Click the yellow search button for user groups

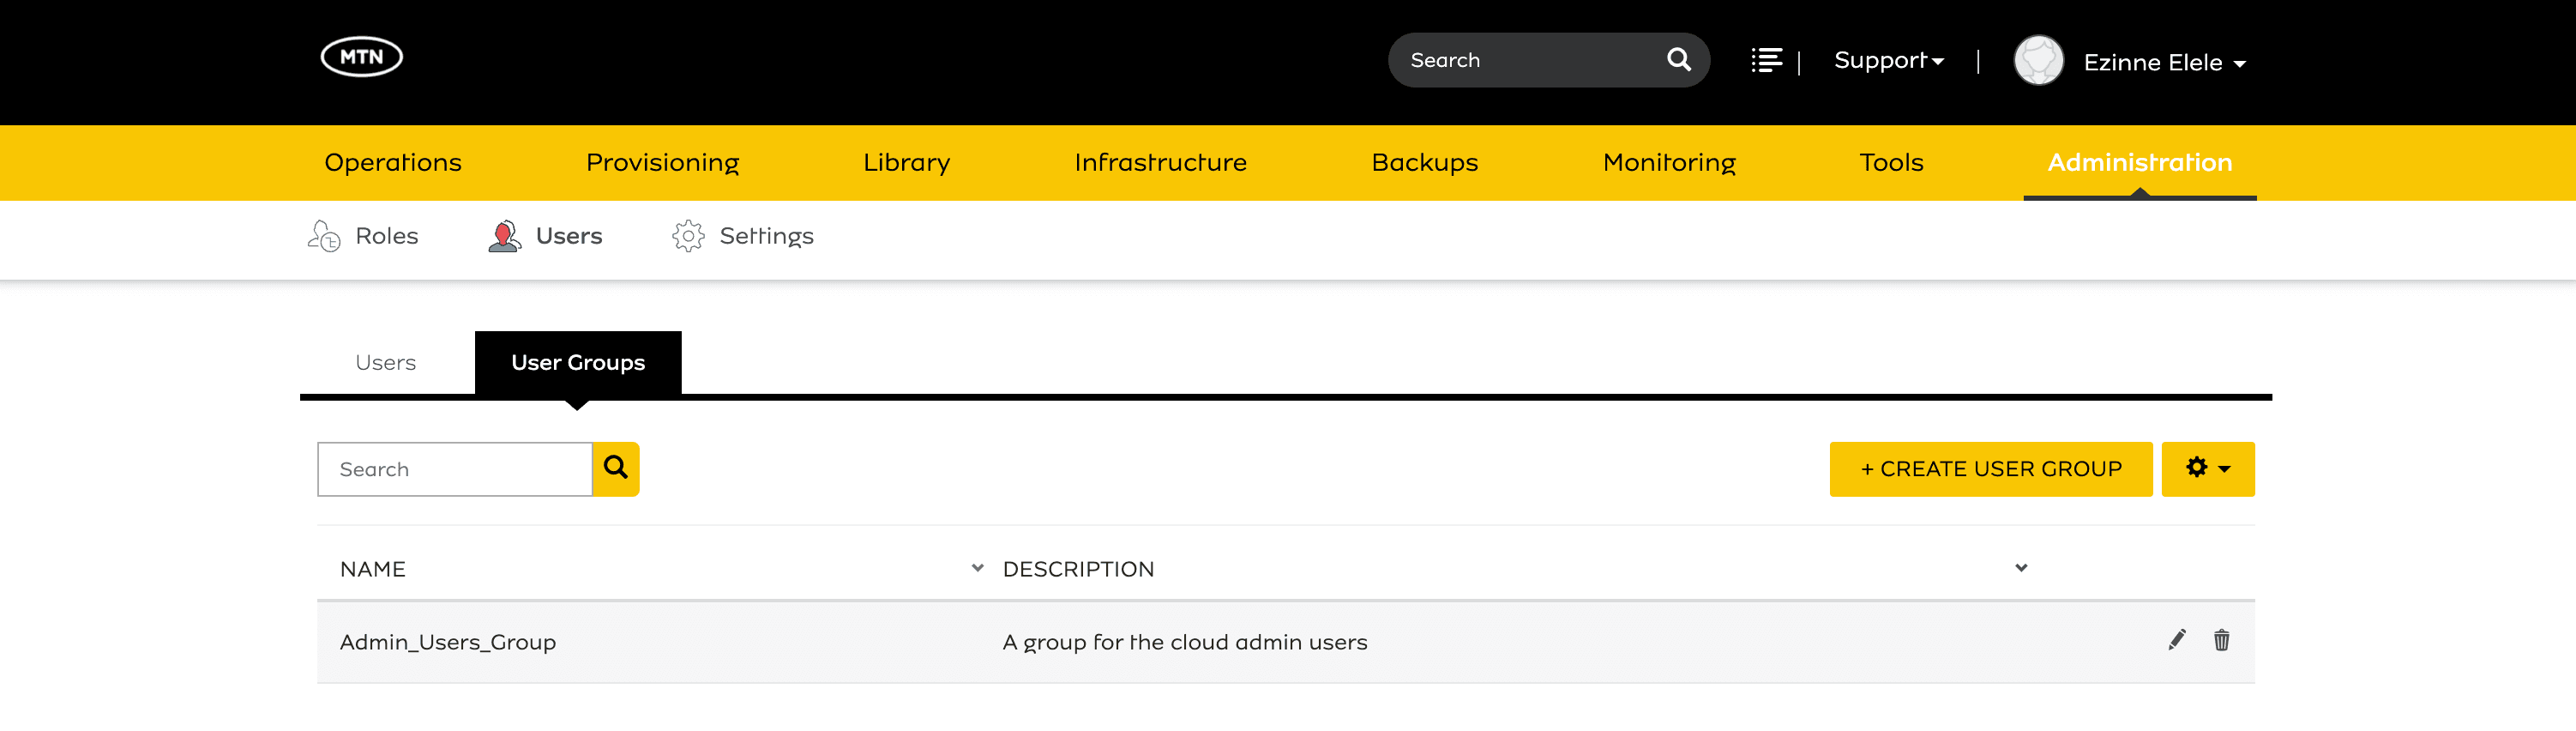pos(616,469)
